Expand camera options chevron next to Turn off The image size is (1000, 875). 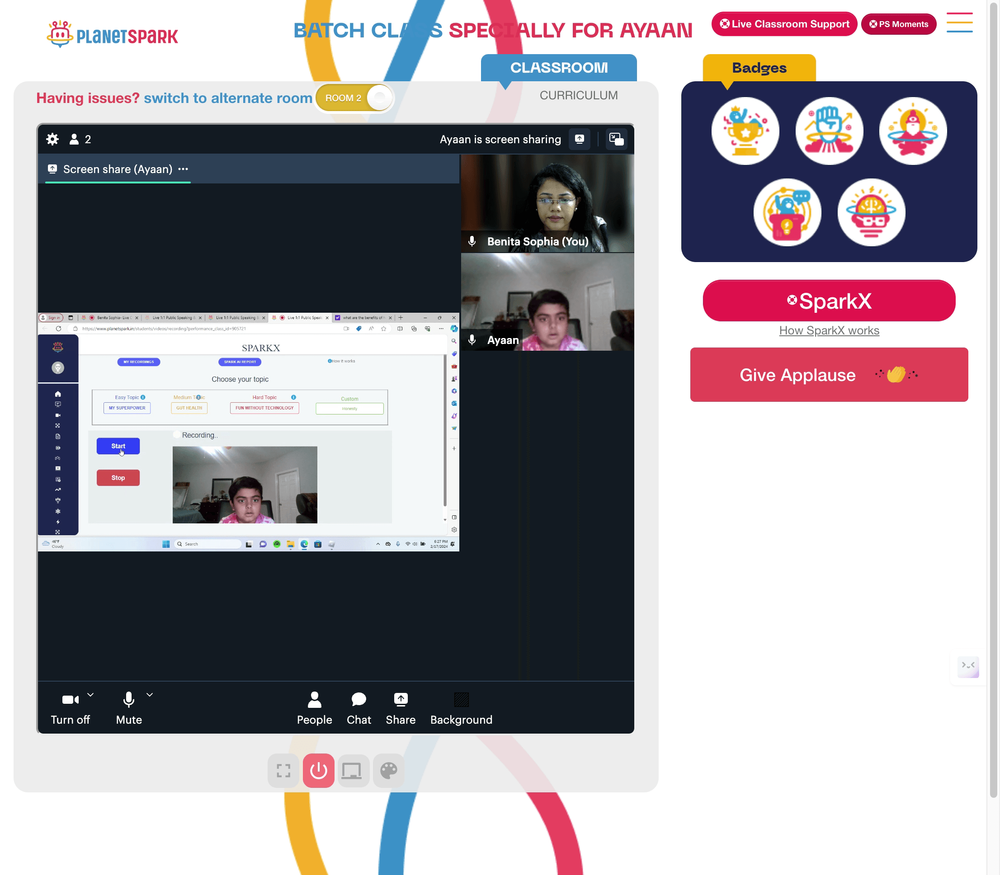(91, 695)
